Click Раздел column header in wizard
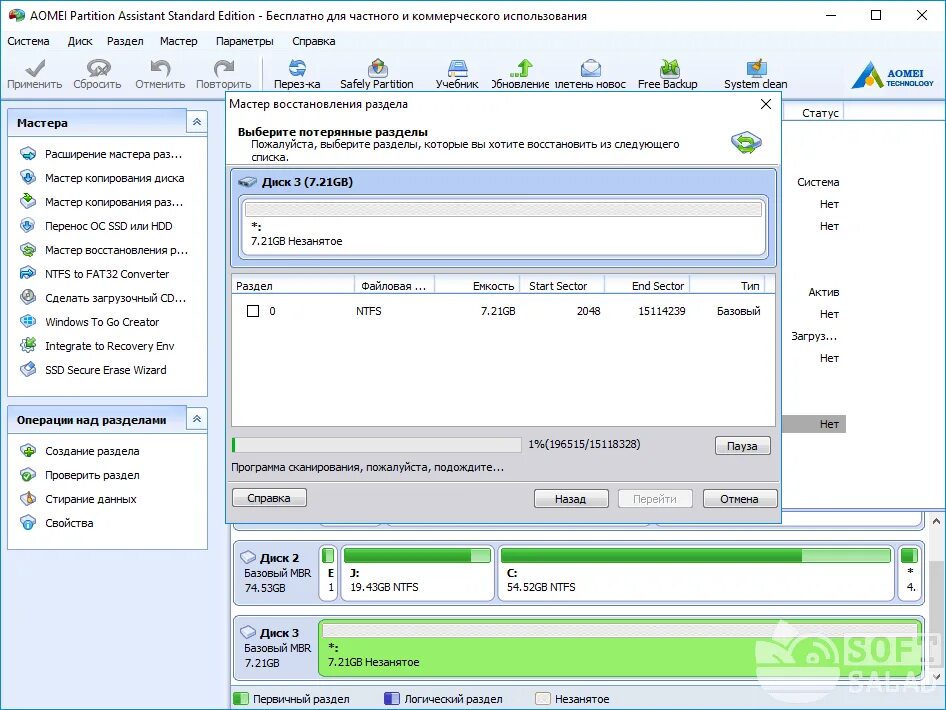 [x=293, y=286]
